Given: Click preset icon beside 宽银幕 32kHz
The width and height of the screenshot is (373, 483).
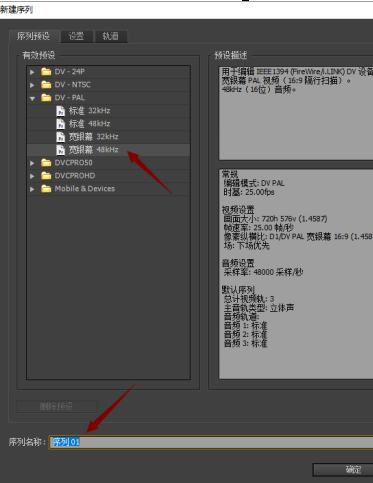Looking at the screenshot, I should tap(60, 137).
